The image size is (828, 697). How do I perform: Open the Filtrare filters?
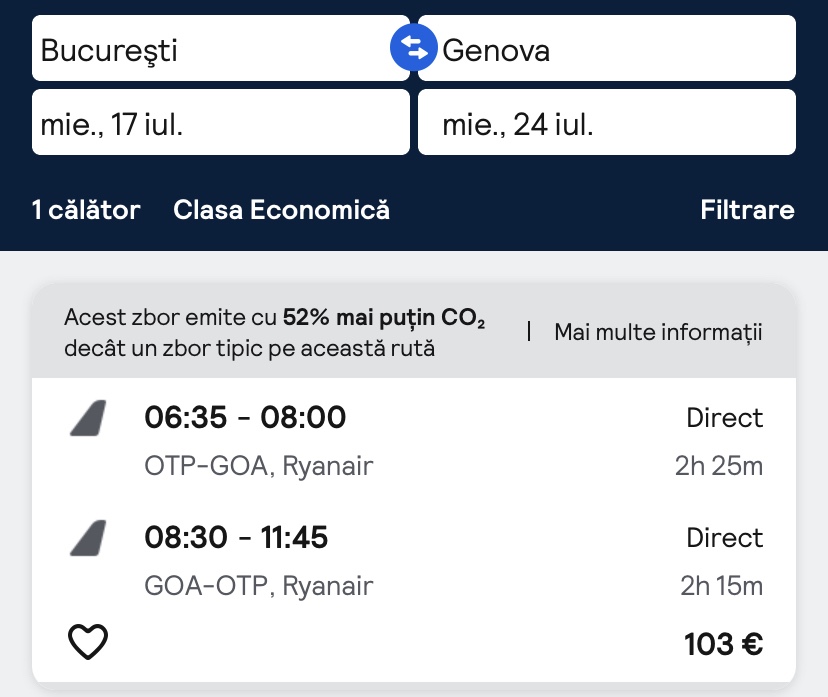[747, 210]
